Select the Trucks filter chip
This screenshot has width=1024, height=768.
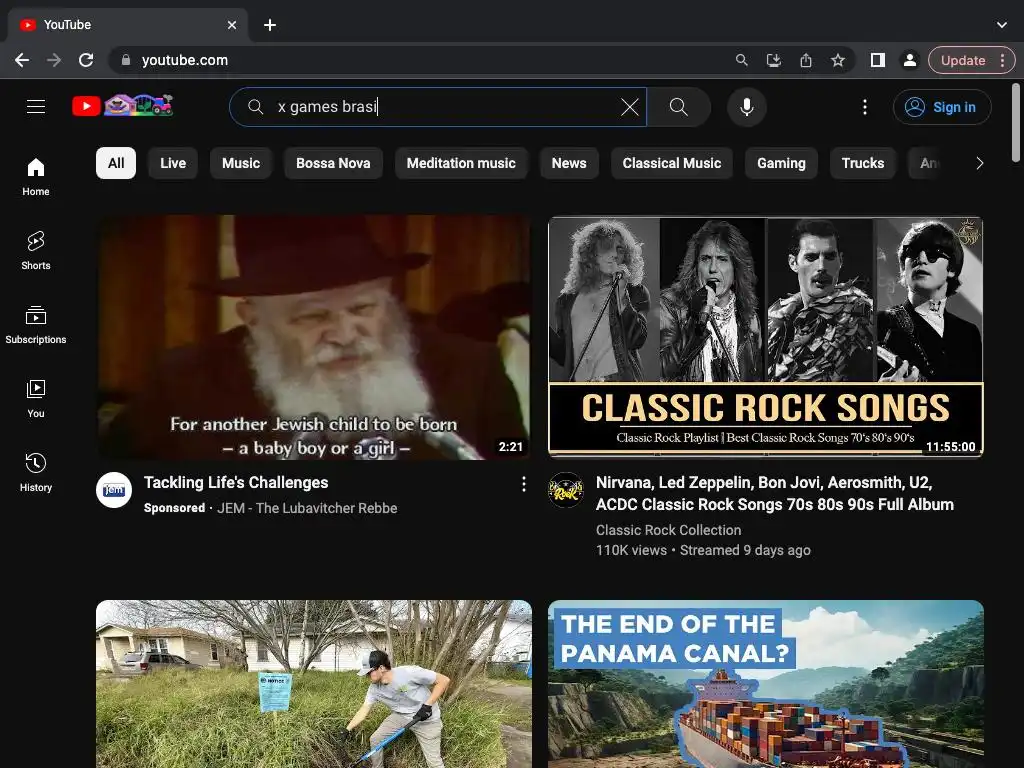(863, 163)
